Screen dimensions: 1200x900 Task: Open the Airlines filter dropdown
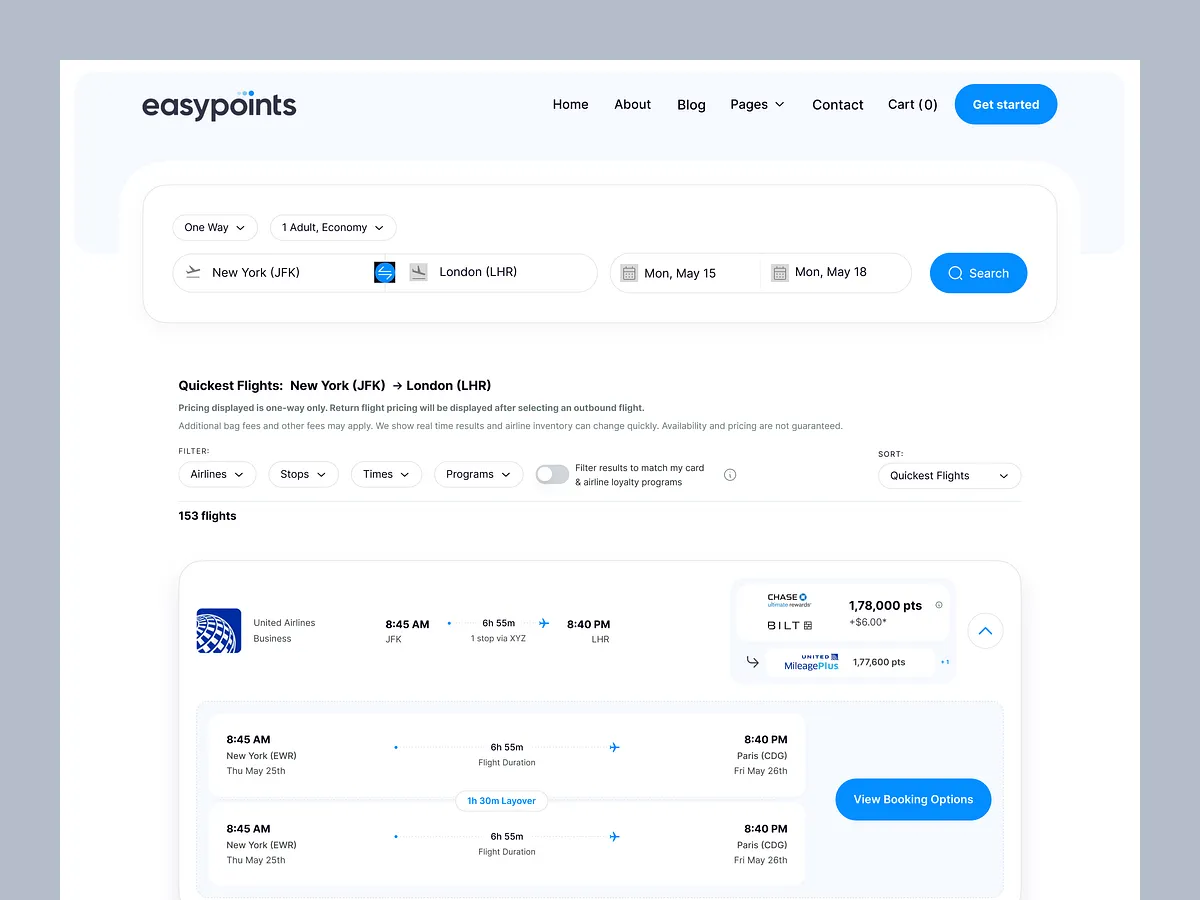(x=217, y=474)
